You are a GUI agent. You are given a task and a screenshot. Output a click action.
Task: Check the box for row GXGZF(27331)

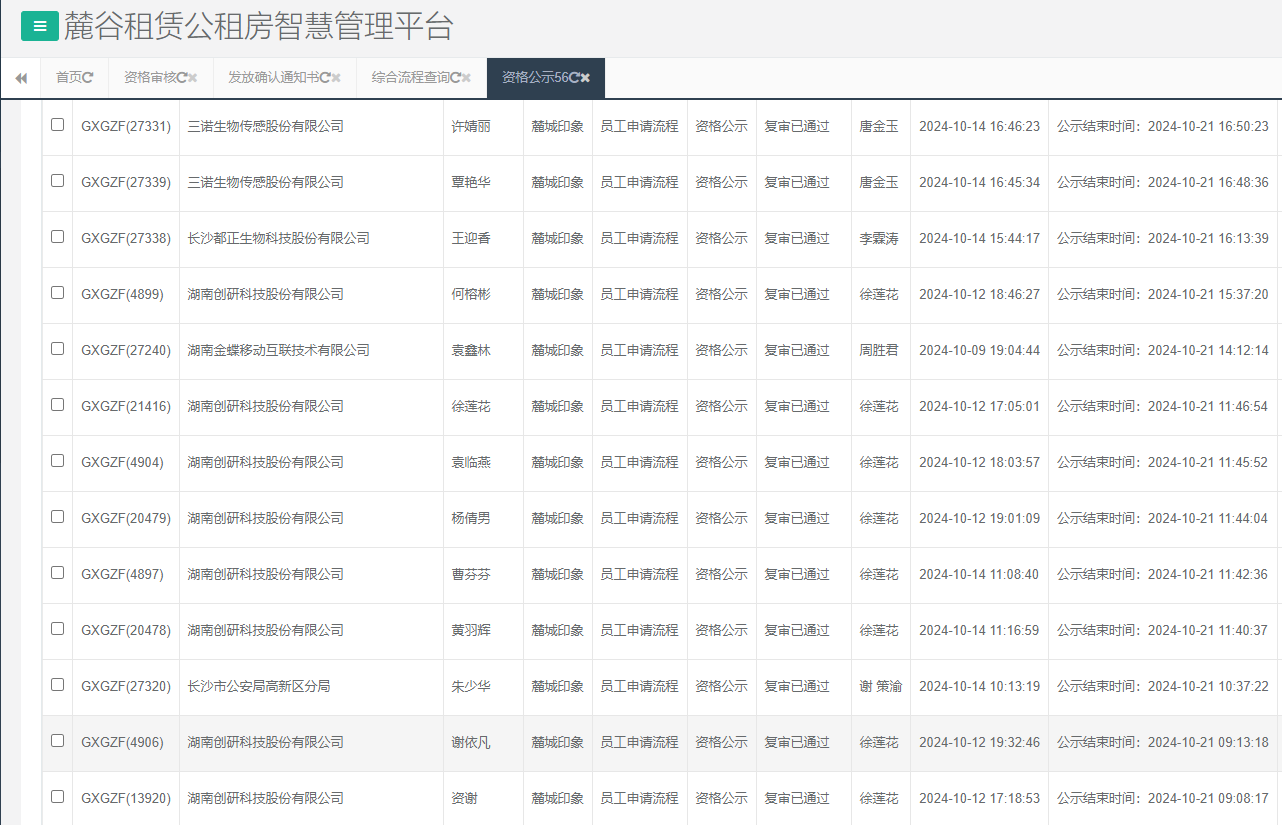click(x=57, y=125)
